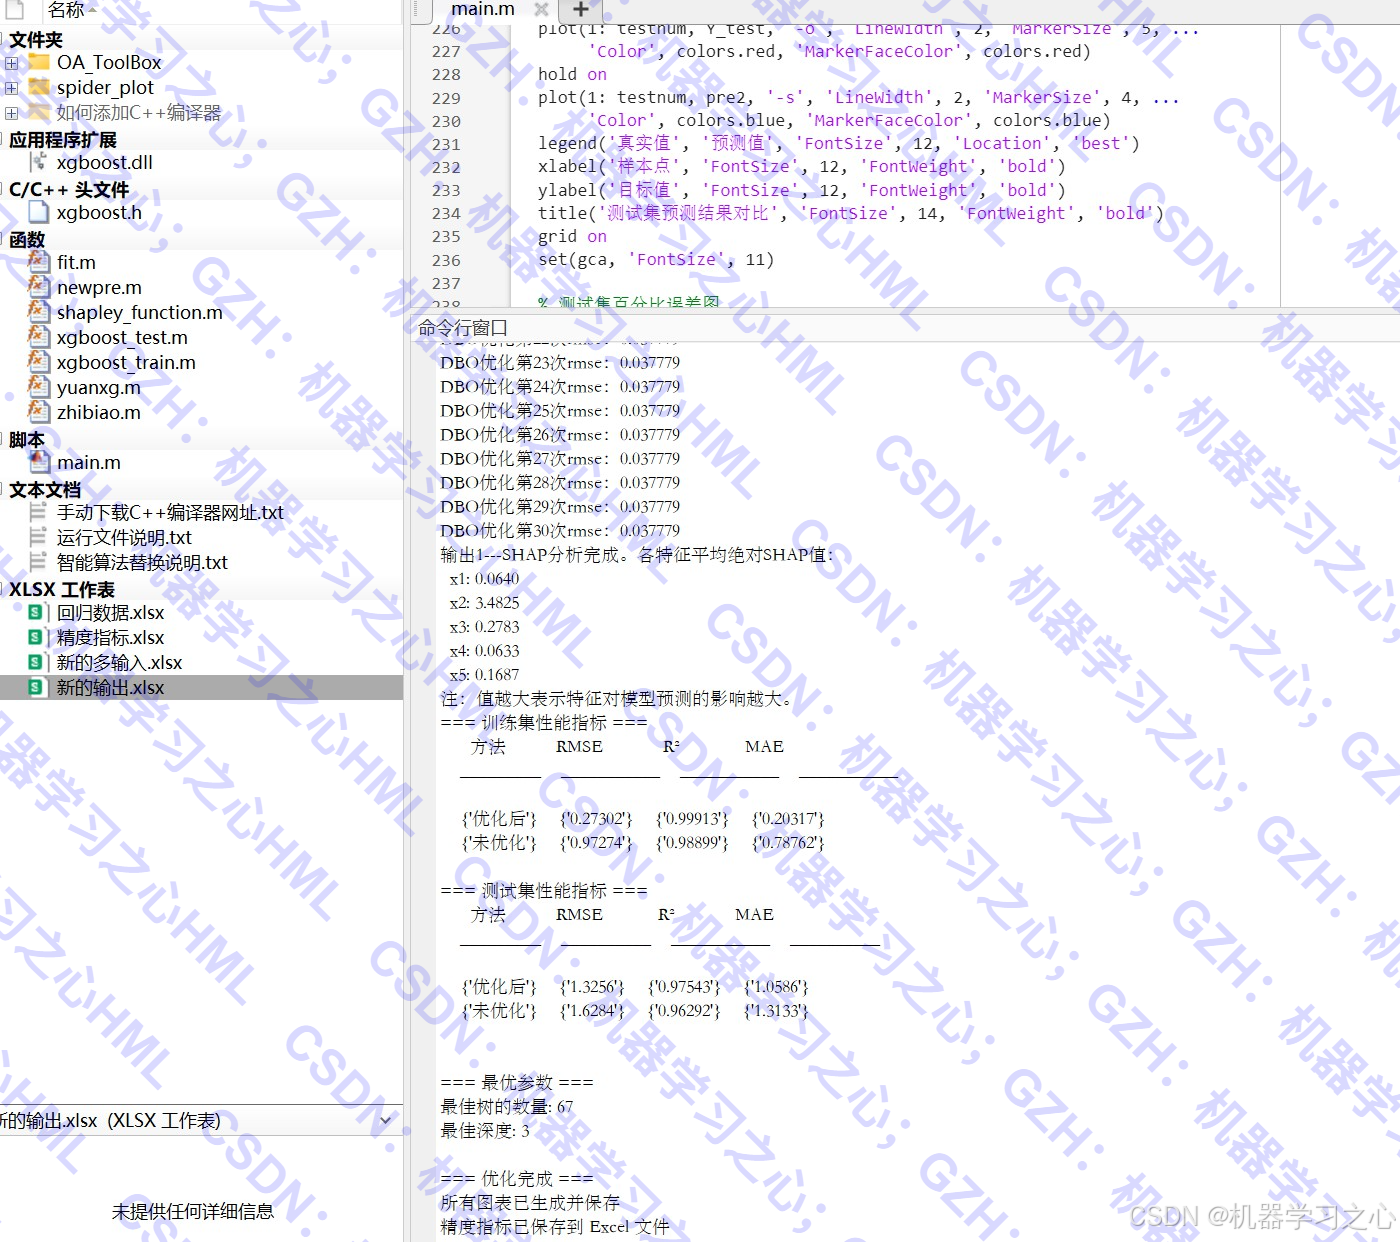This screenshot has width=1400, height=1242.
Task: Select xgboost.h in file list
Action: pyautogui.click(x=99, y=212)
